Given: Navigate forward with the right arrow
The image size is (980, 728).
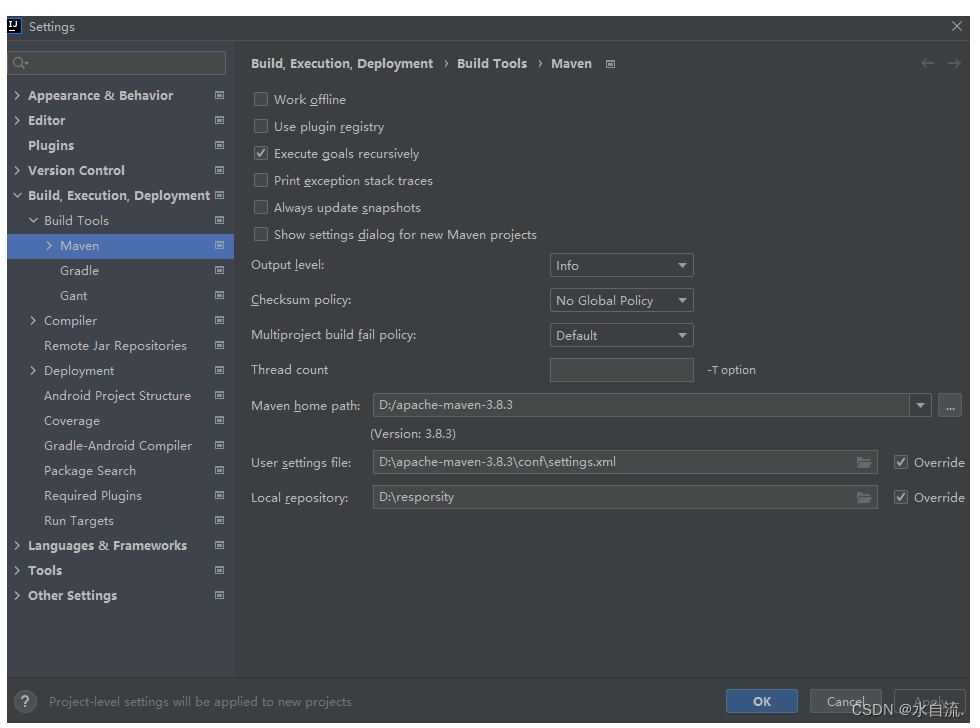Looking at the screenshot, I should 954,63.
